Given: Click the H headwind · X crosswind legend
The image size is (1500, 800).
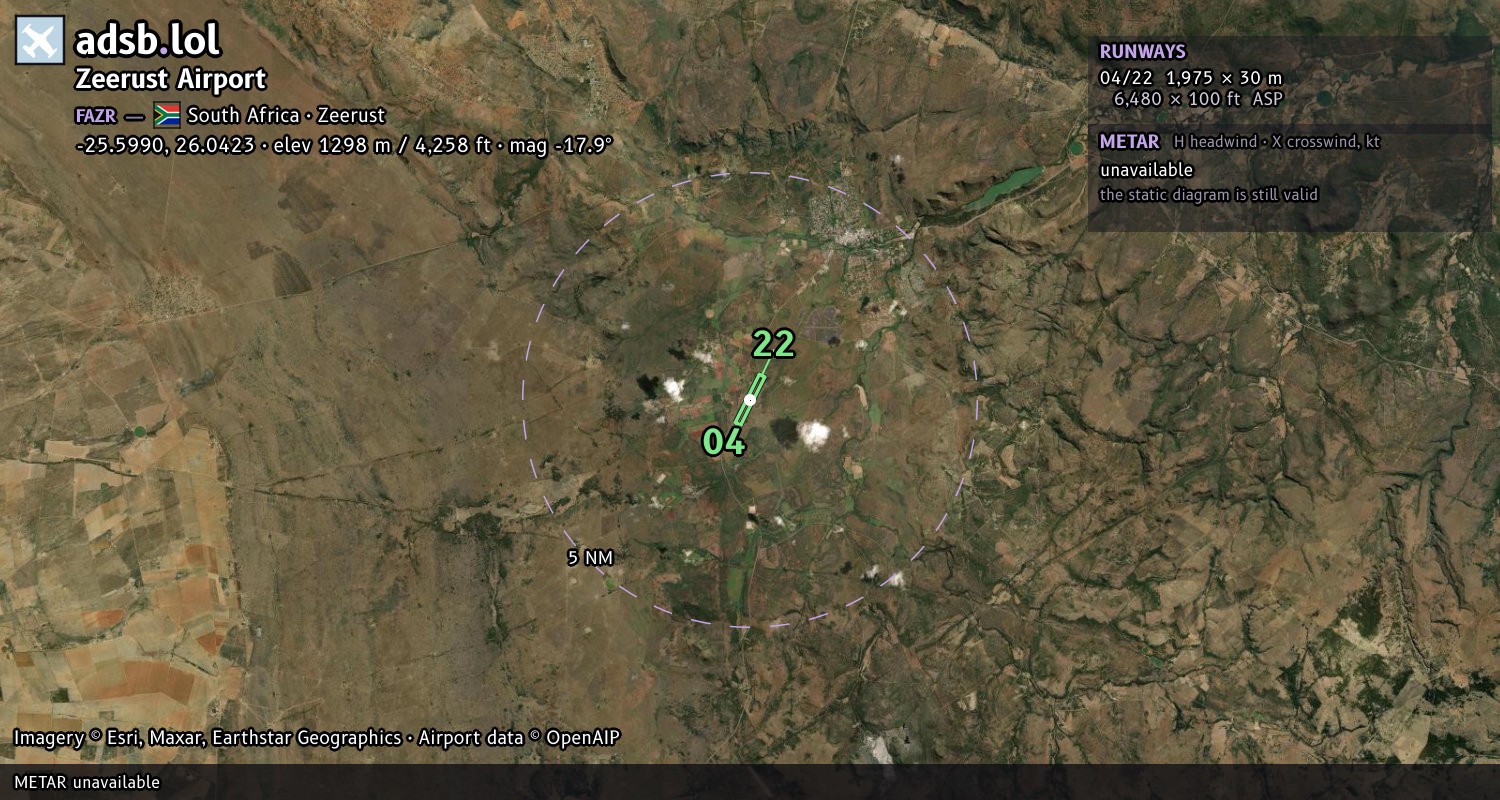Looking at the screenshot, I should click(1276, 142).
